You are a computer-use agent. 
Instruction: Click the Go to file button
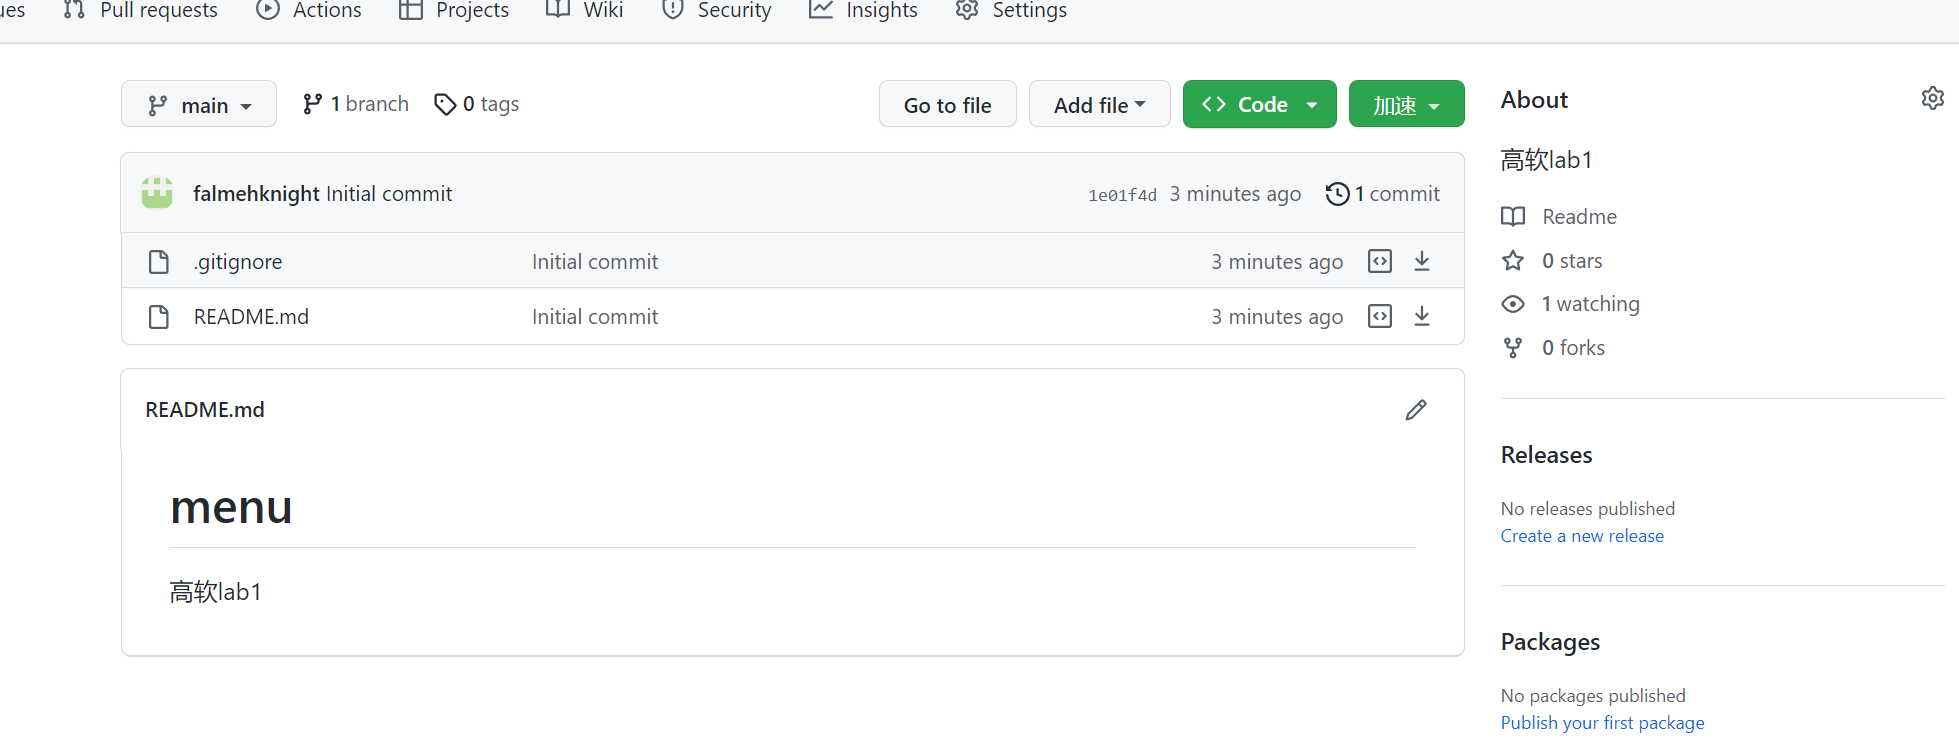[x=947, y=105]
